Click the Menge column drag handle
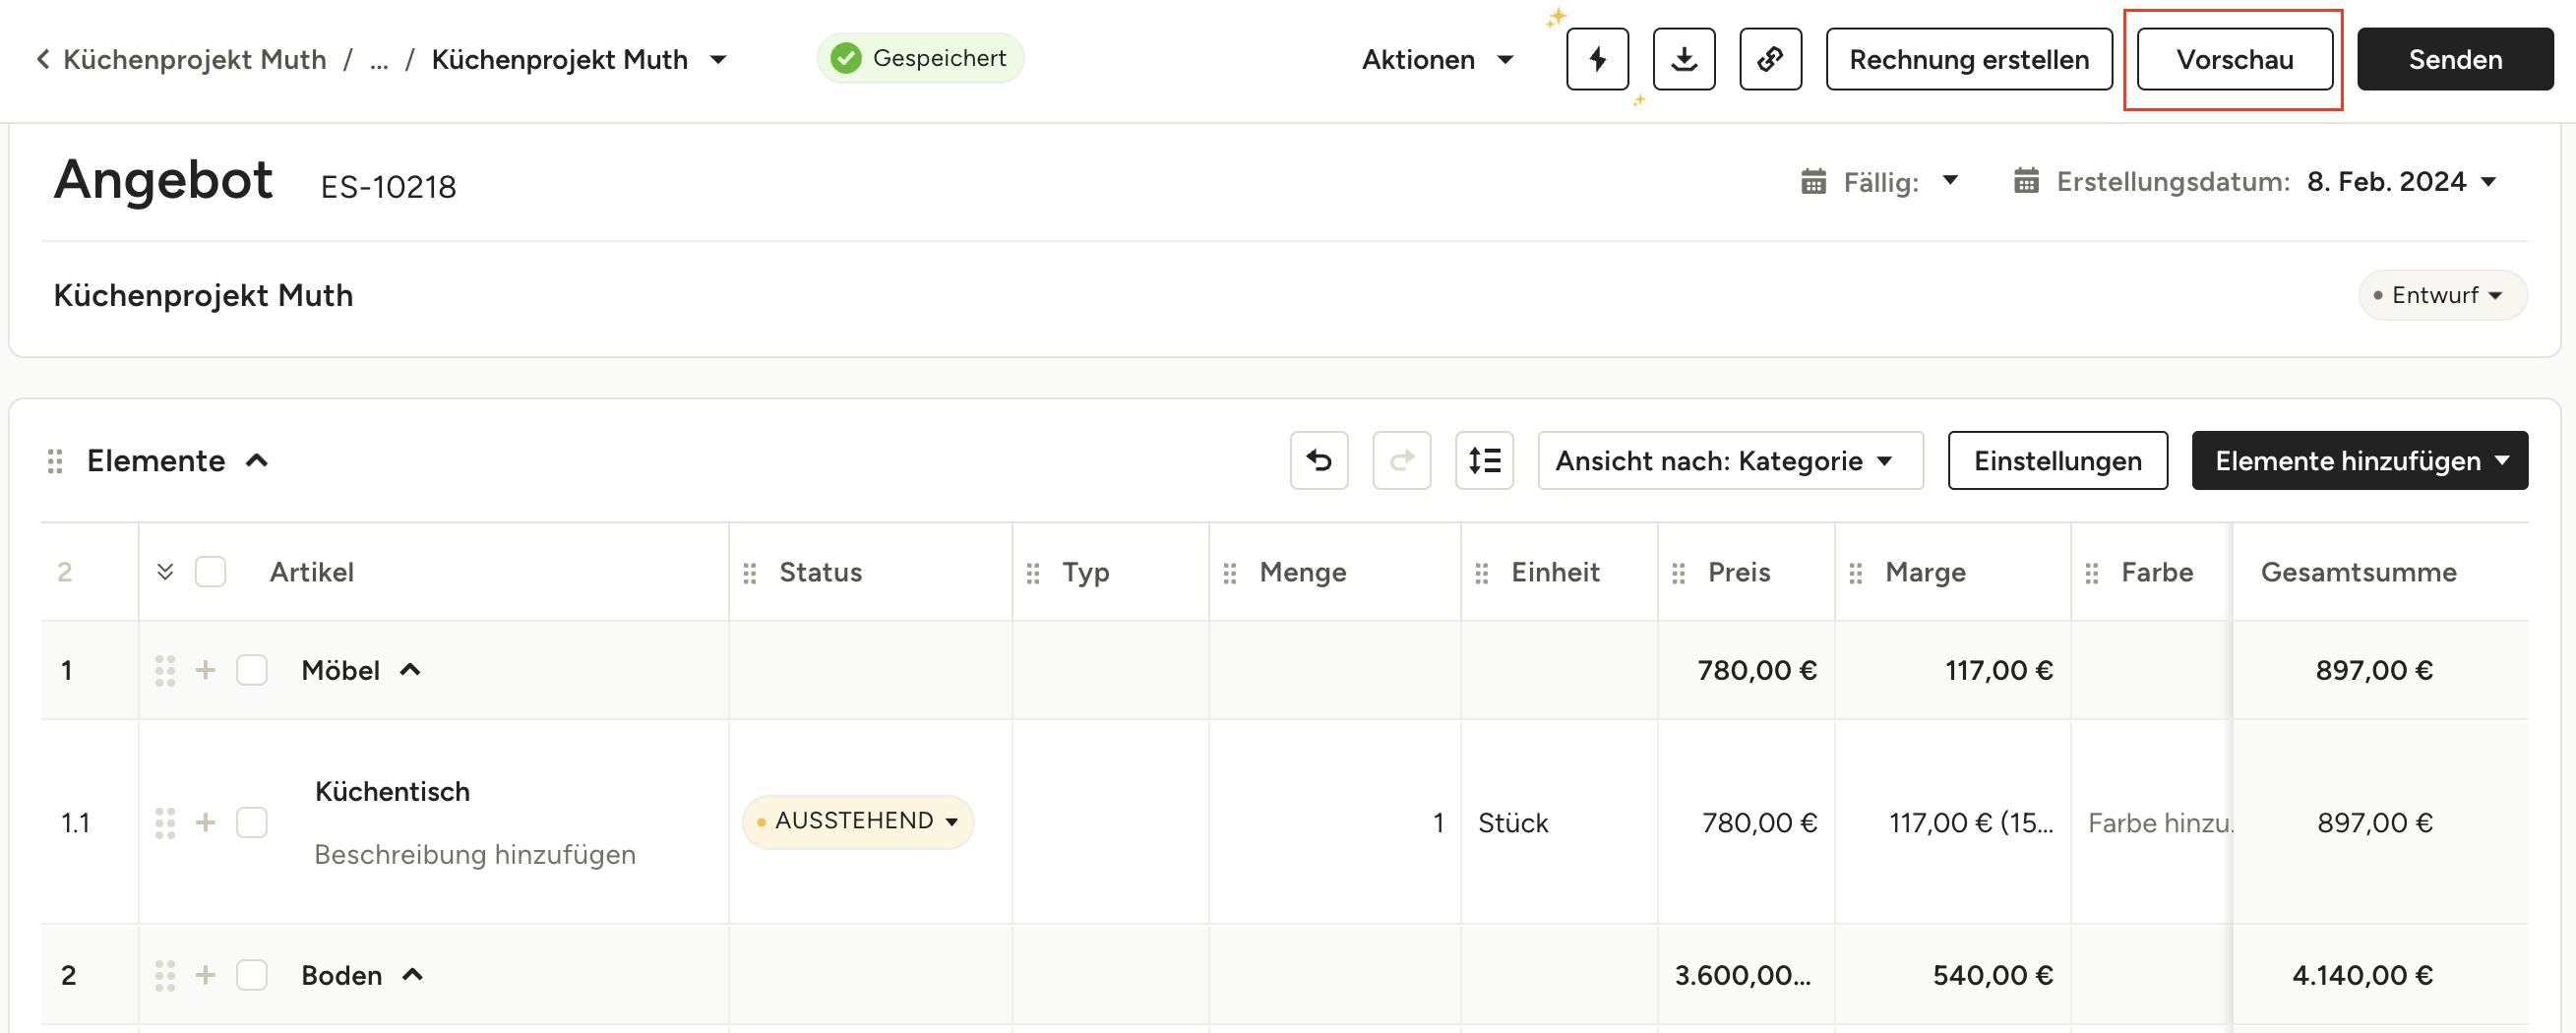Image resolution: width=2576 pixels, height=1033 pixels. point(1230,573)
